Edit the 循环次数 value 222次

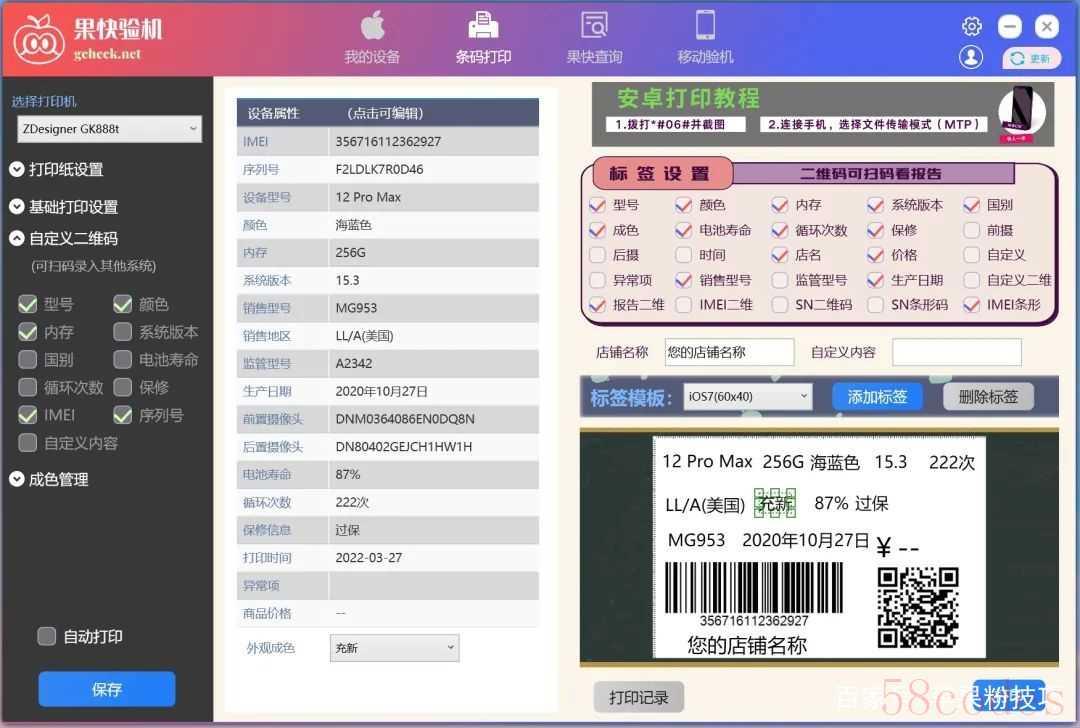pyautogui.click(x=433, y=502)
